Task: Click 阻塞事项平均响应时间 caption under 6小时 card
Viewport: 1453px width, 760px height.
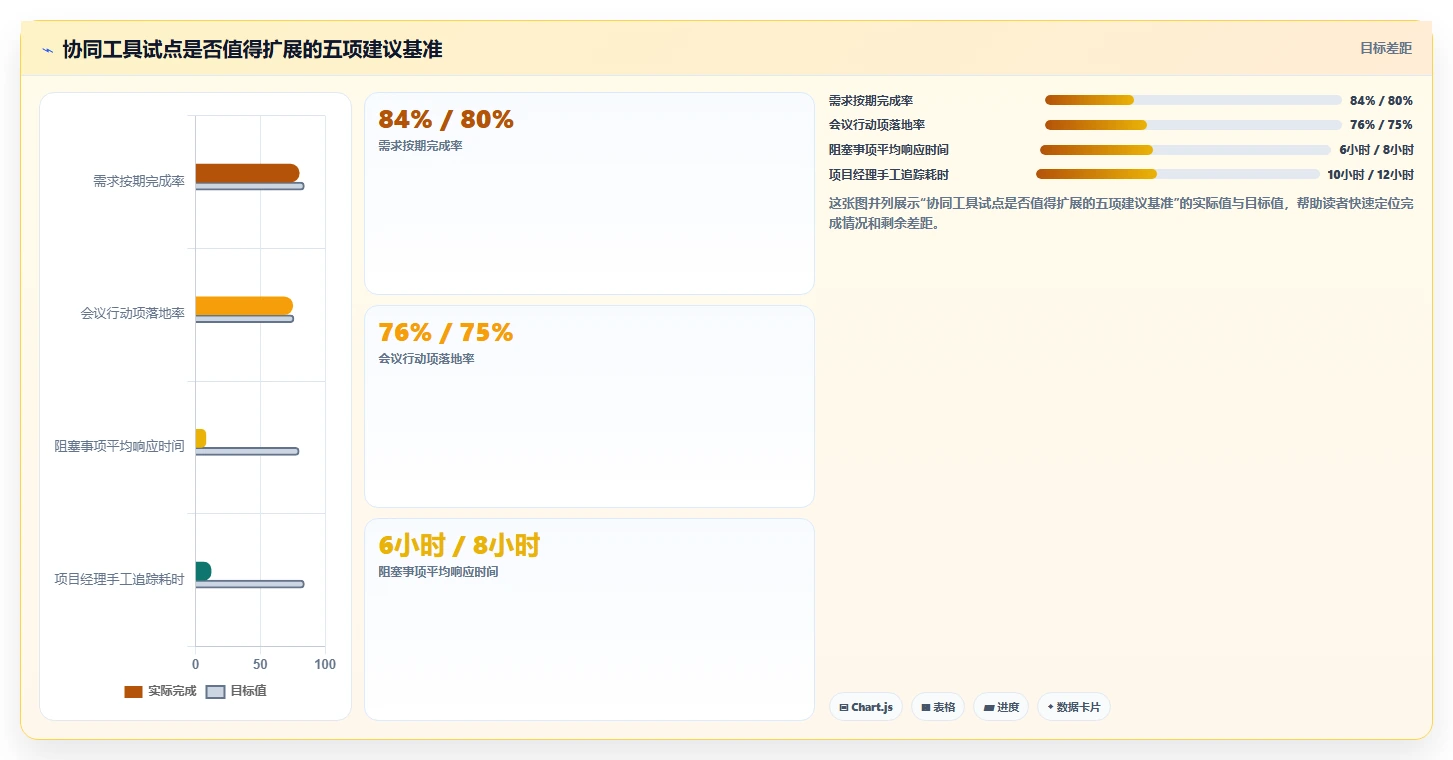Action: [438, 572]
